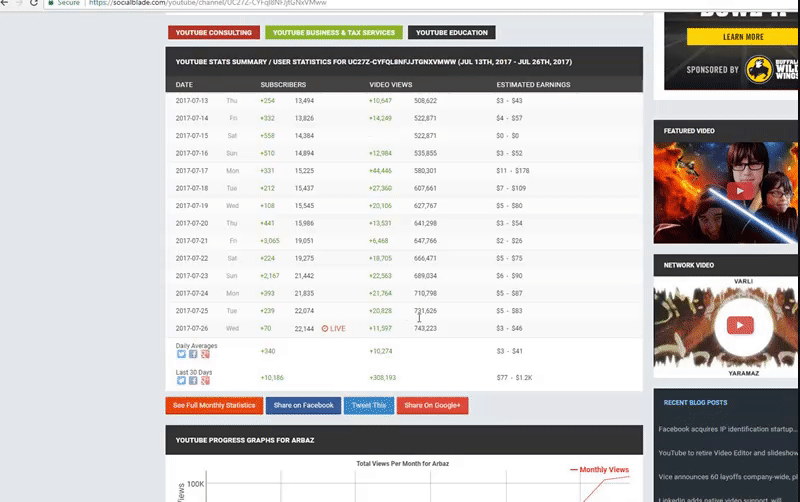Click the Twitter icon under Last 30 Days

[x=181, y=381]
